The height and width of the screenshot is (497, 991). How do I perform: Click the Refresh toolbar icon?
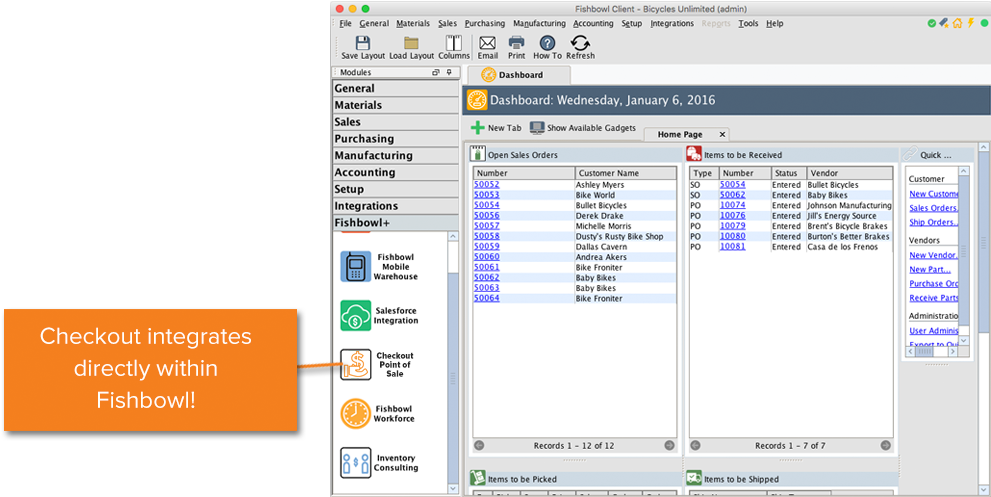[580, 42]
